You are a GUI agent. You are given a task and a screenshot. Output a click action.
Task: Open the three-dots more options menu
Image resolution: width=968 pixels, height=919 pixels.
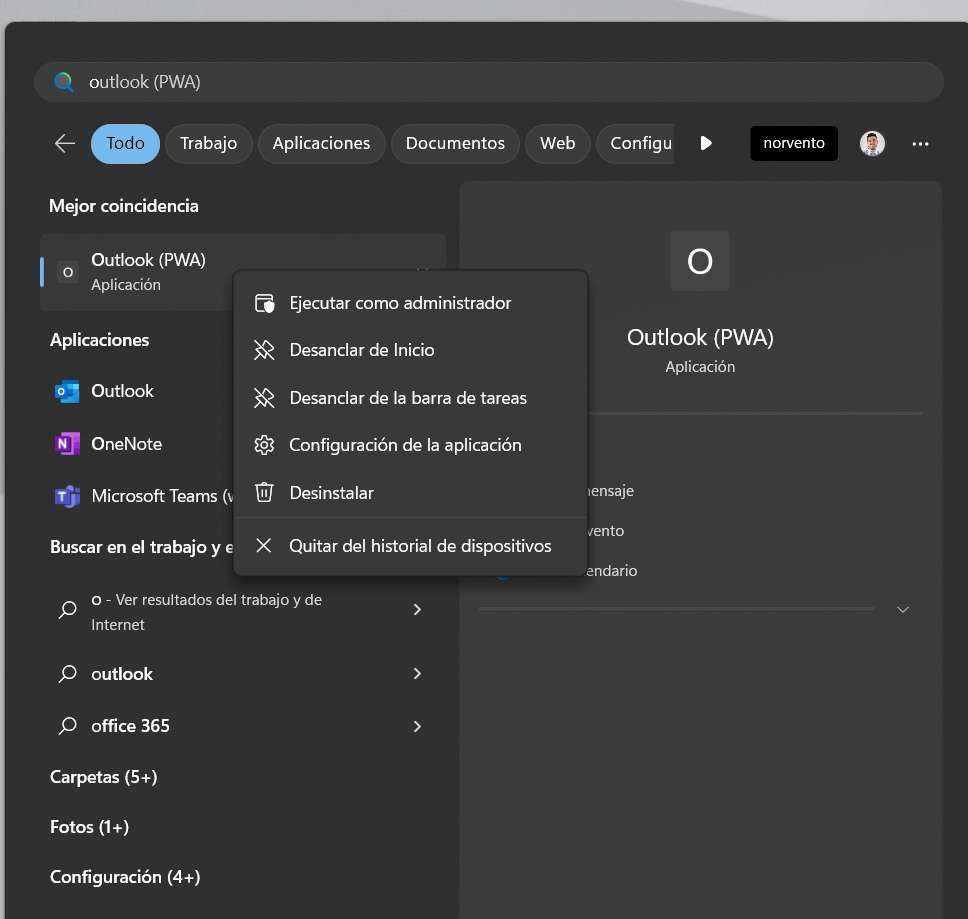pos(920,144)
